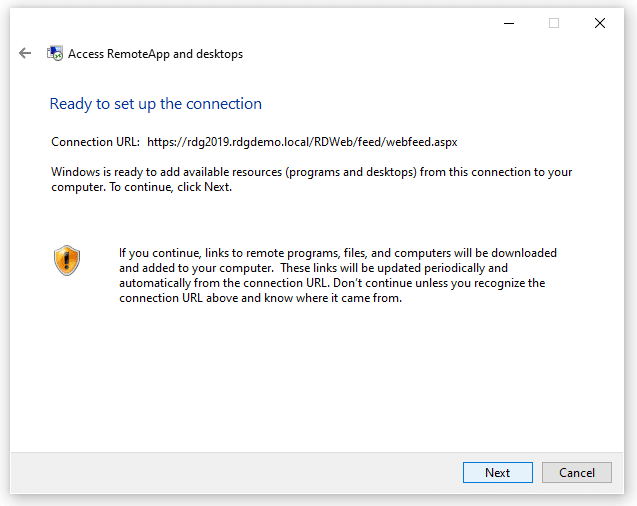Cancel the connection setup

click(577, 473)
